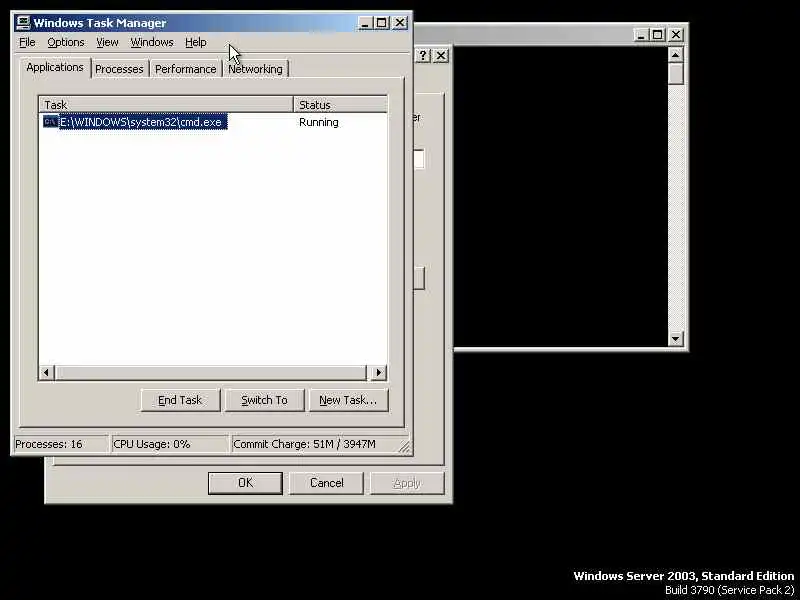Click the cmd.exe task icon
800x600 pixels.
51,122
